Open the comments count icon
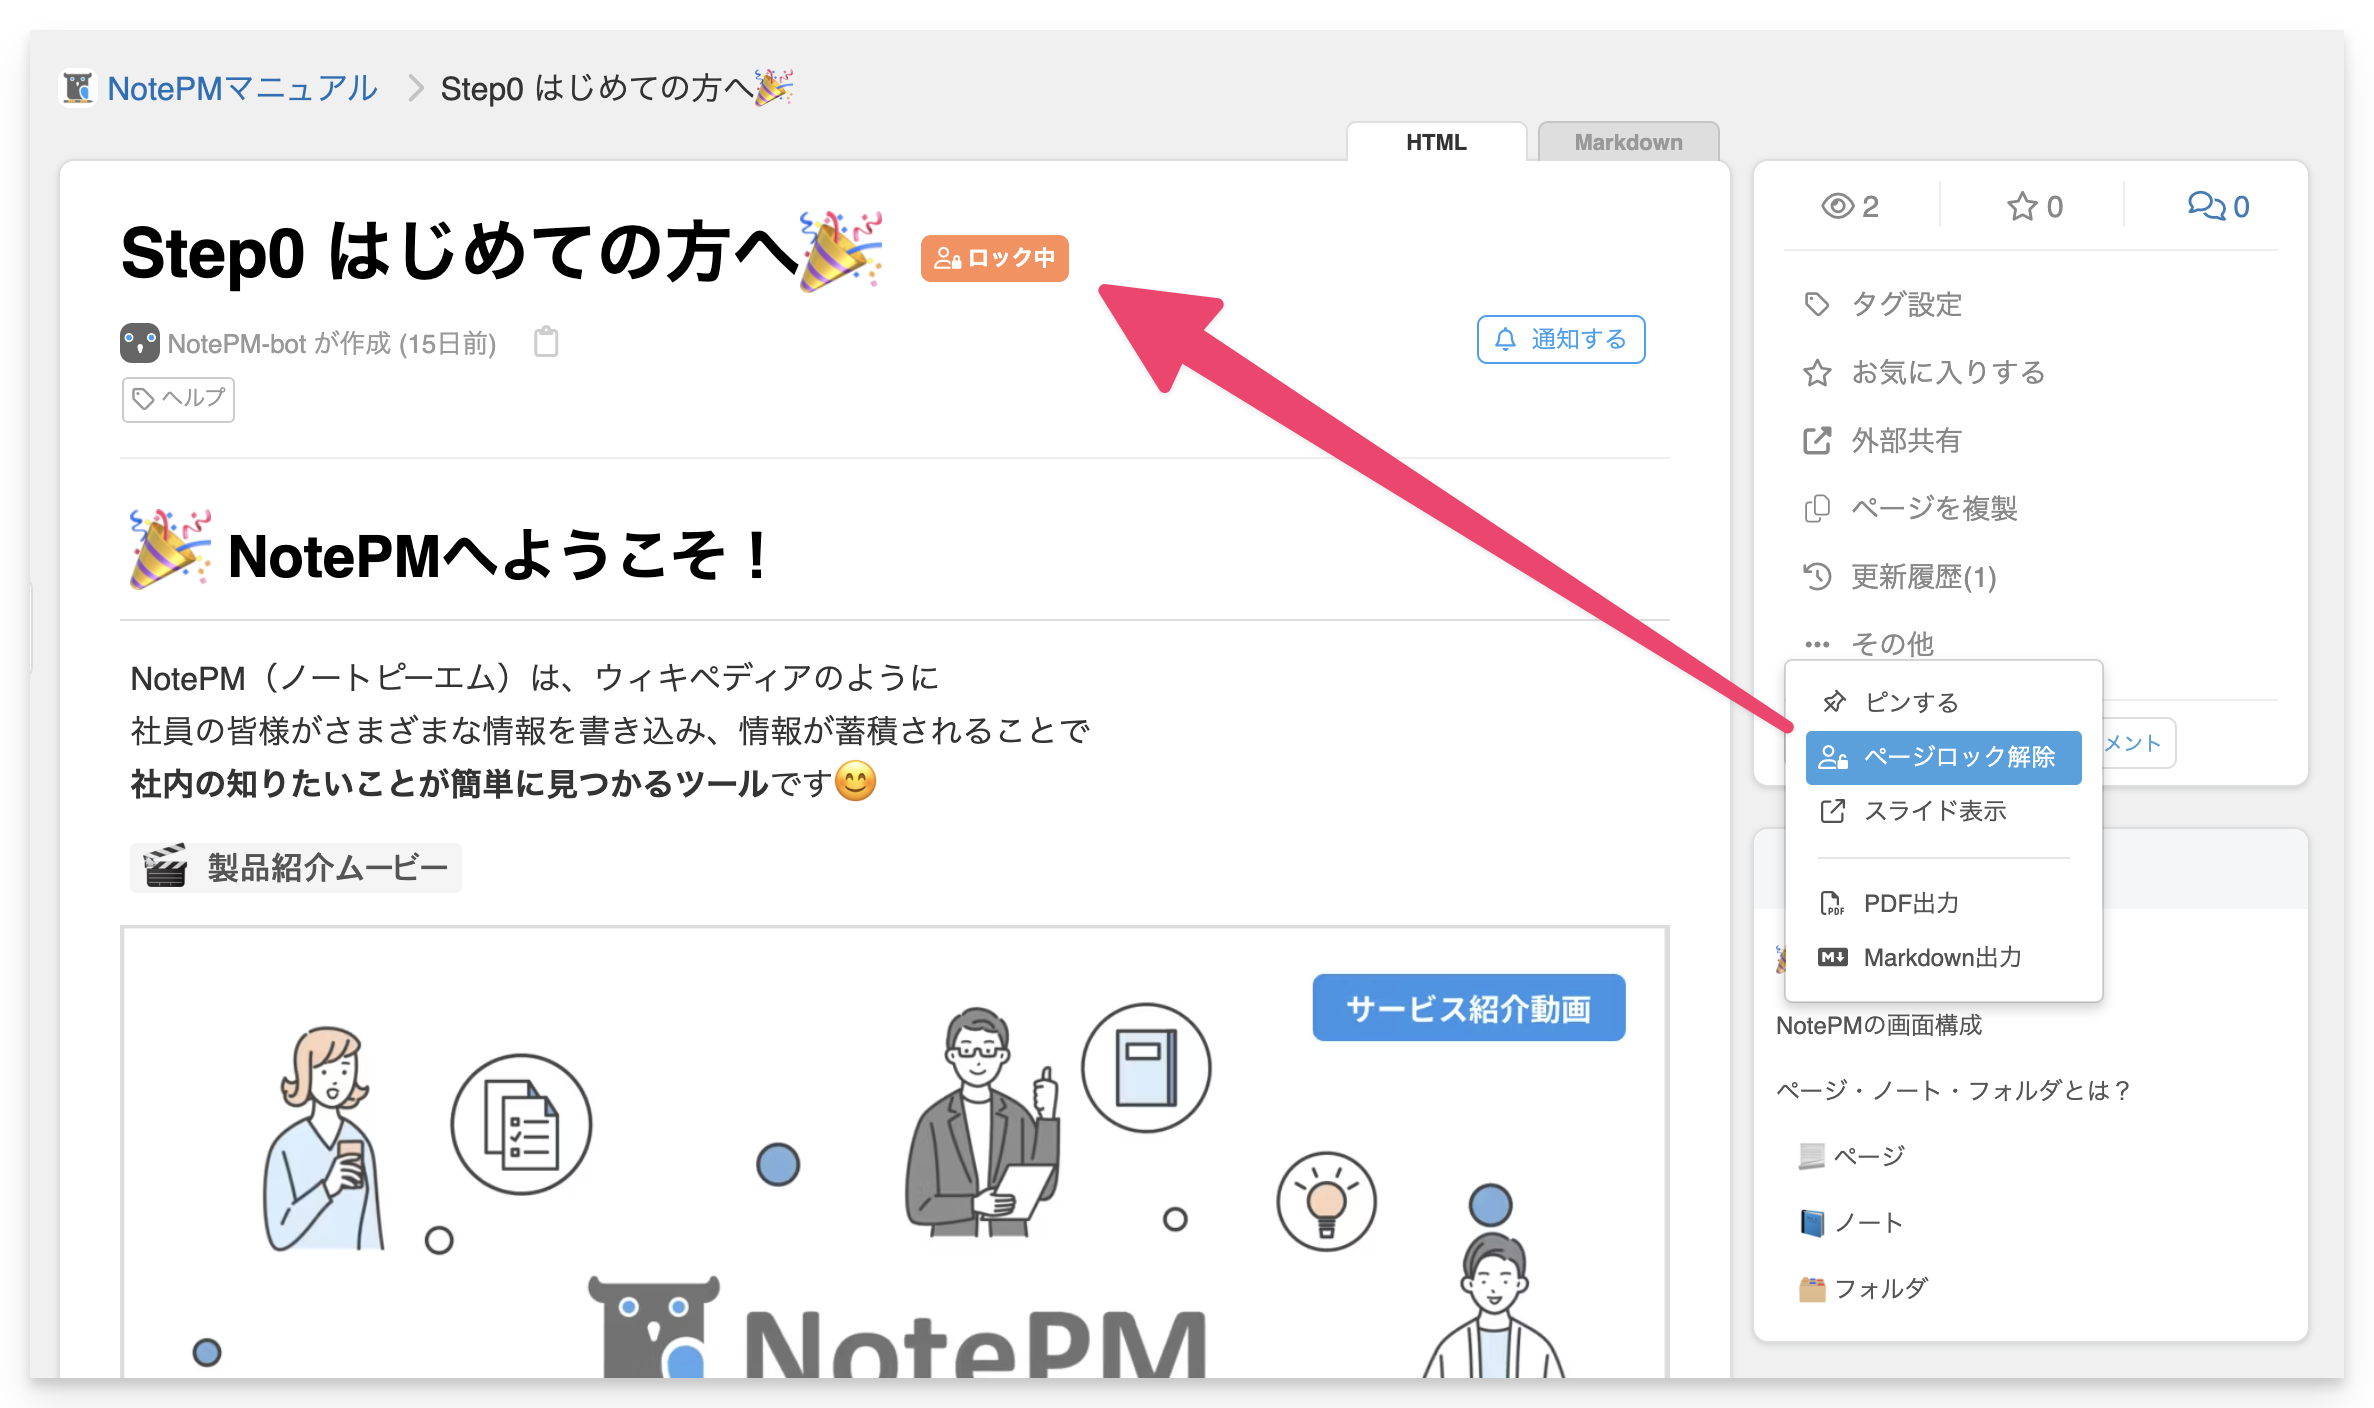Screen dimensions: 2374x1408 [x=2205, y=206]
